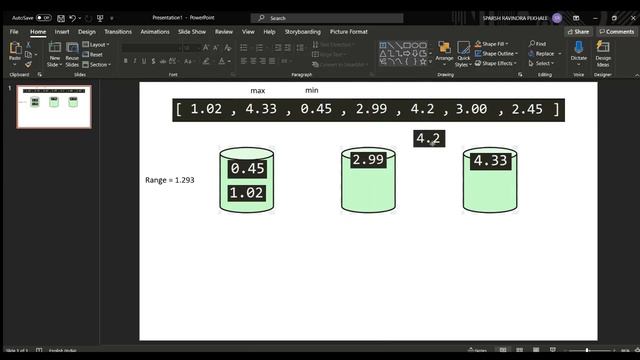Open the Animations tab

click(x=155, y=31)
